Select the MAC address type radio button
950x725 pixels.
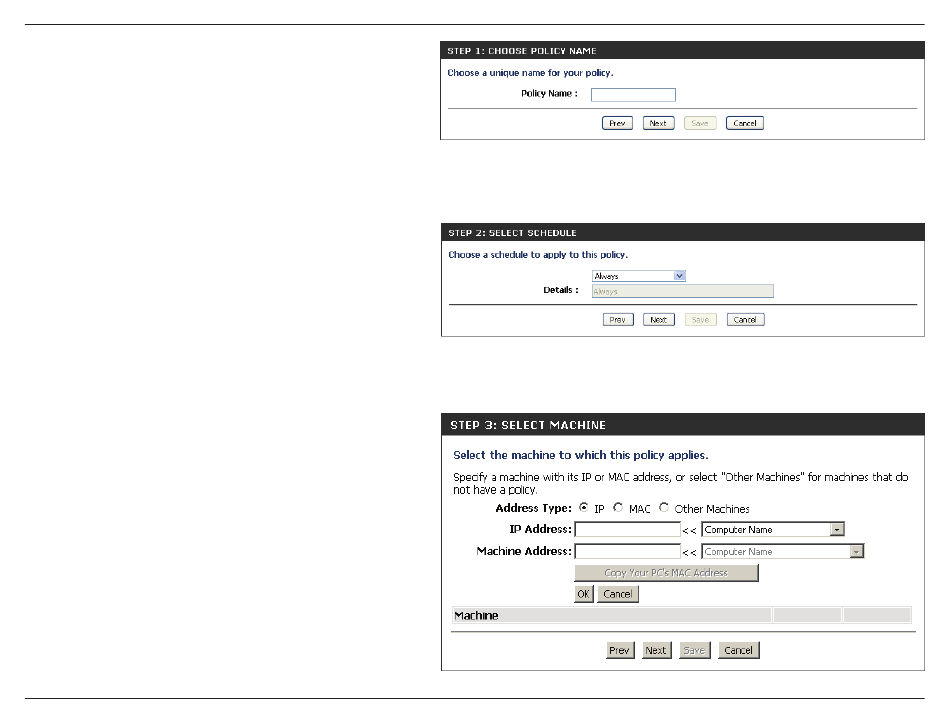(618, 508)
